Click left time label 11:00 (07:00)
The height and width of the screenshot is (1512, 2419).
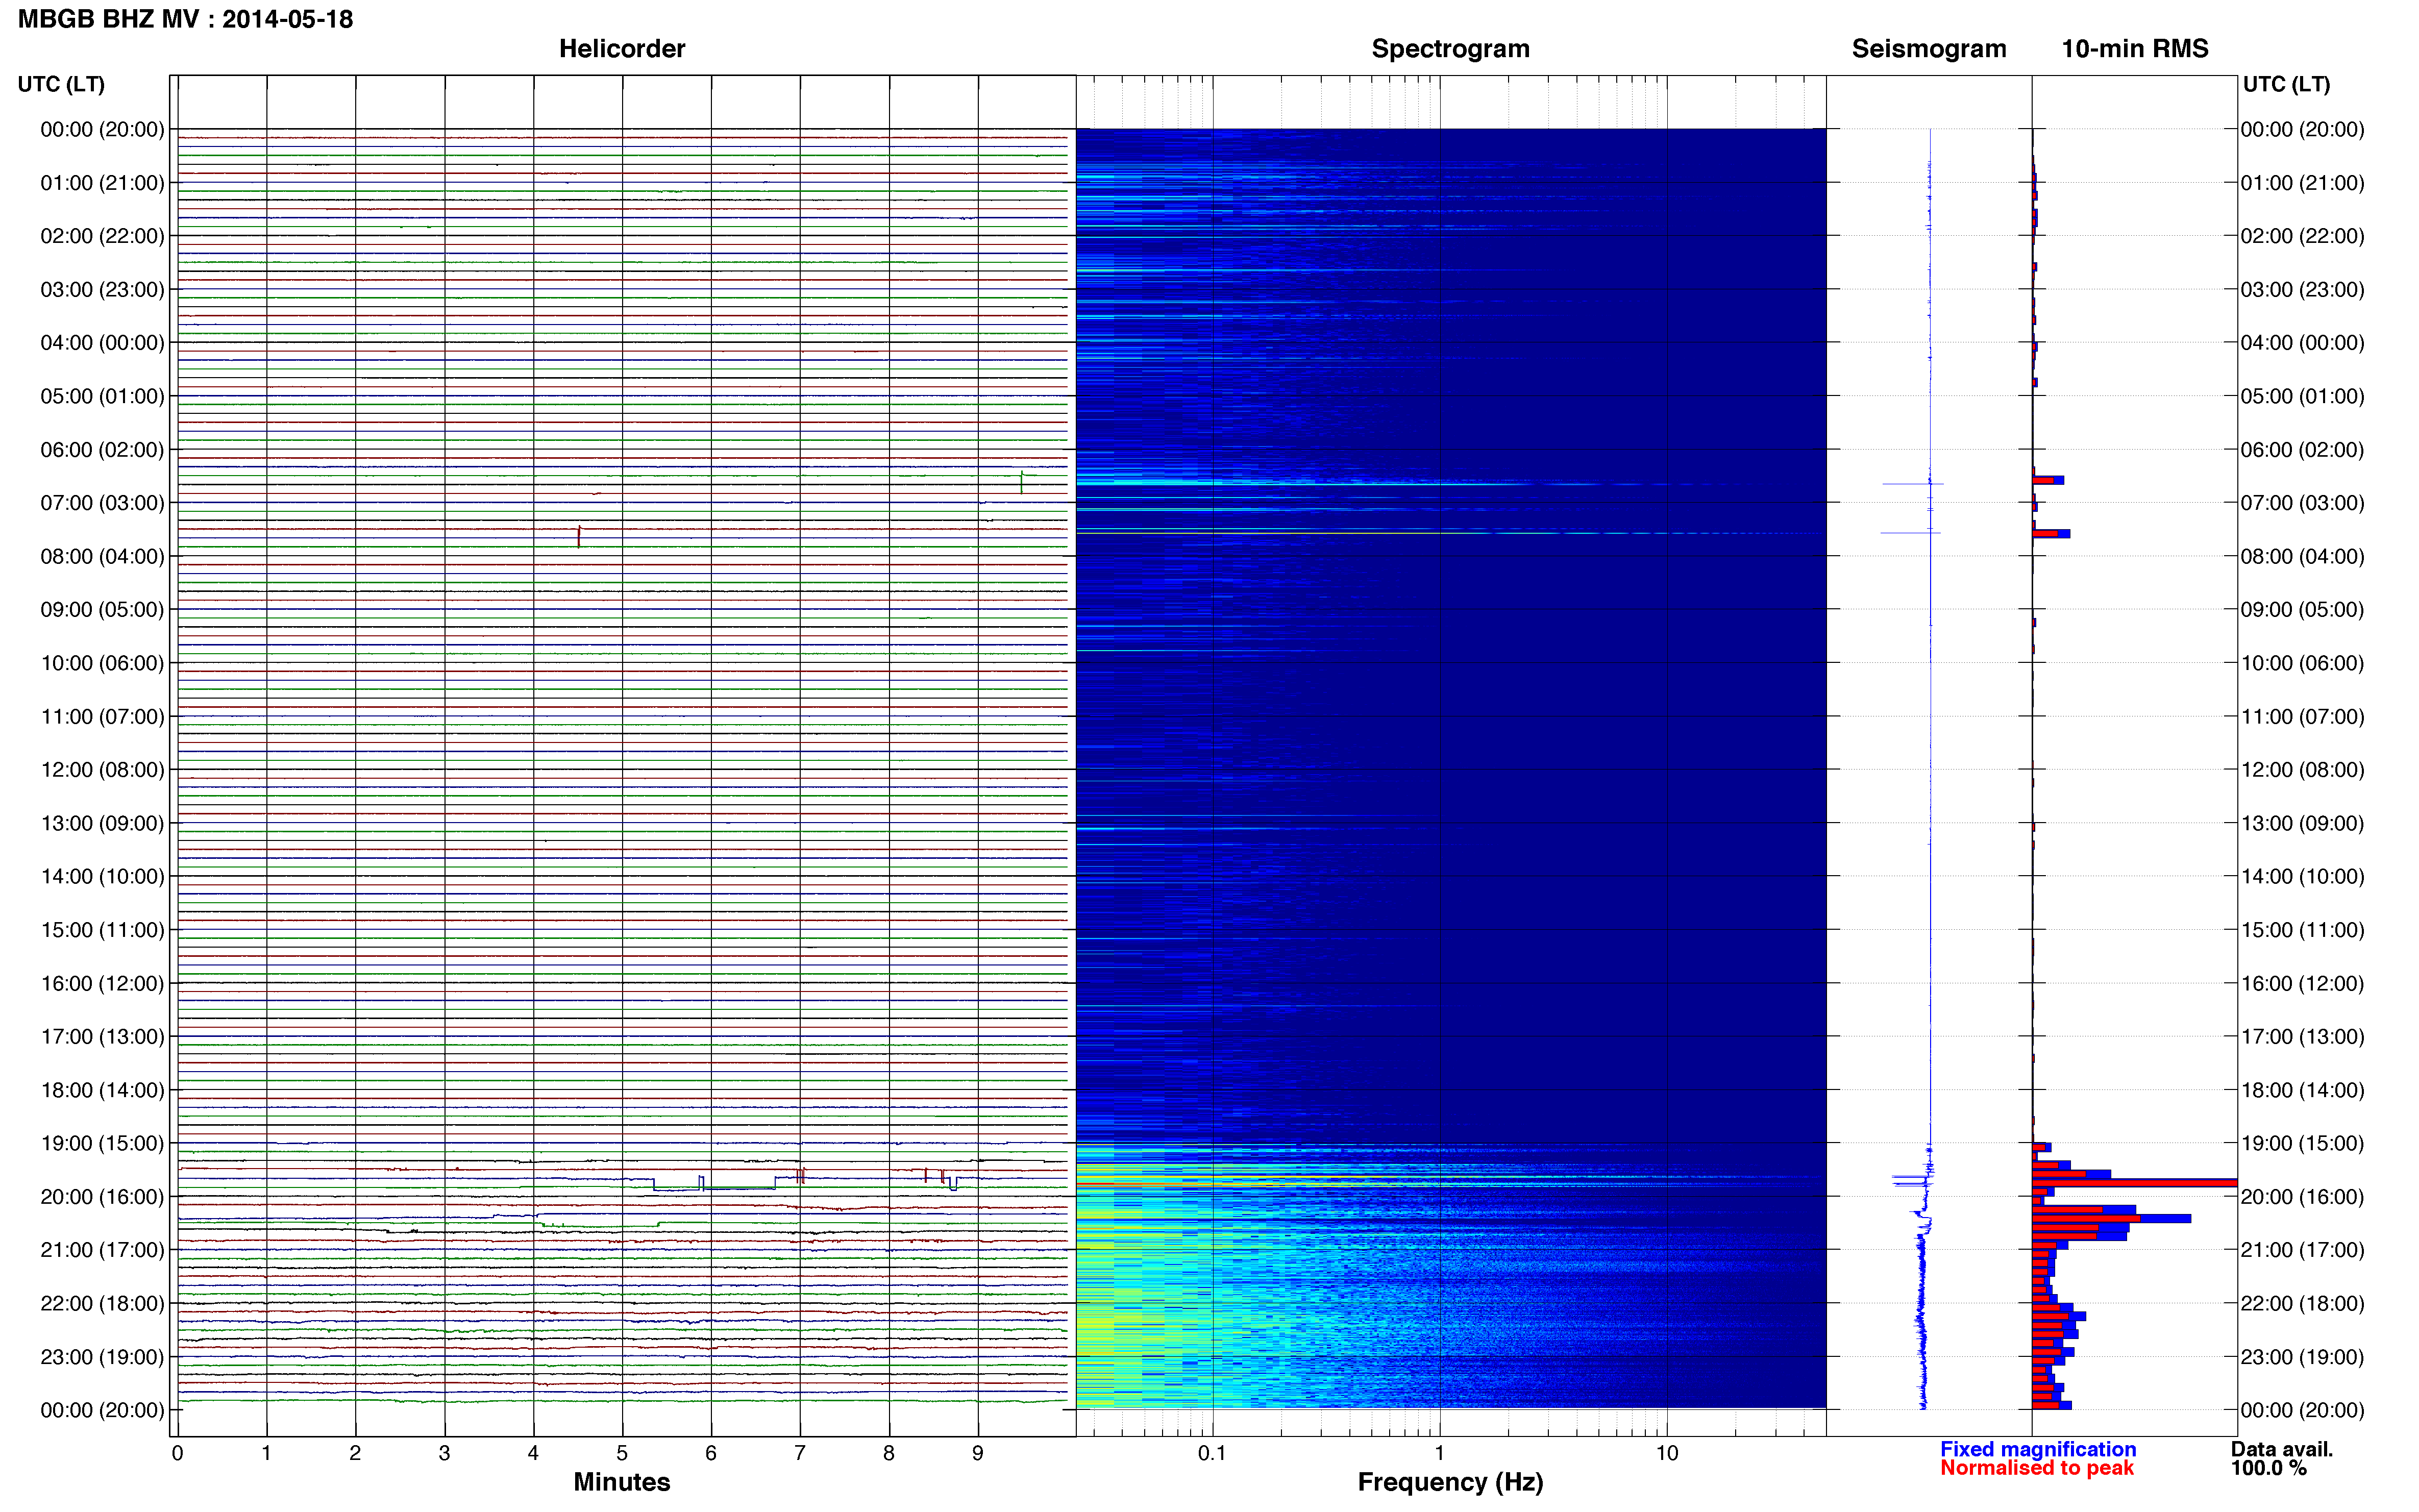102,717
